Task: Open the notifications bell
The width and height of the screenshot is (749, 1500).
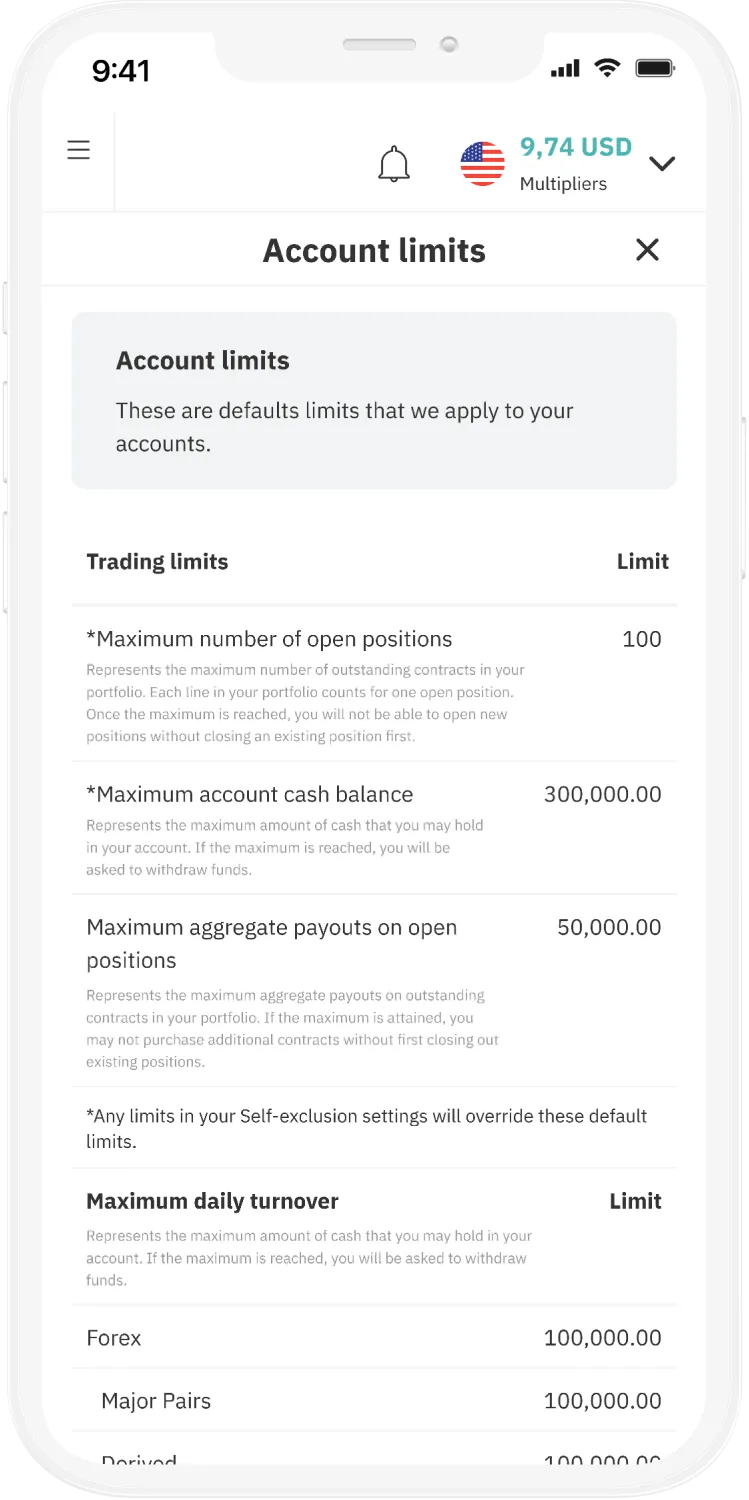Action: (x=394, y=162)
